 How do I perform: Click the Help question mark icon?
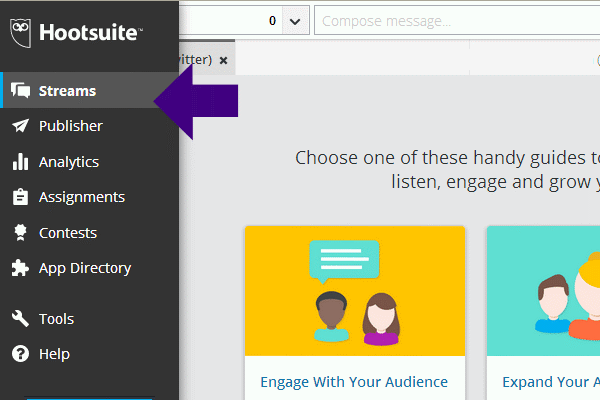20,354
